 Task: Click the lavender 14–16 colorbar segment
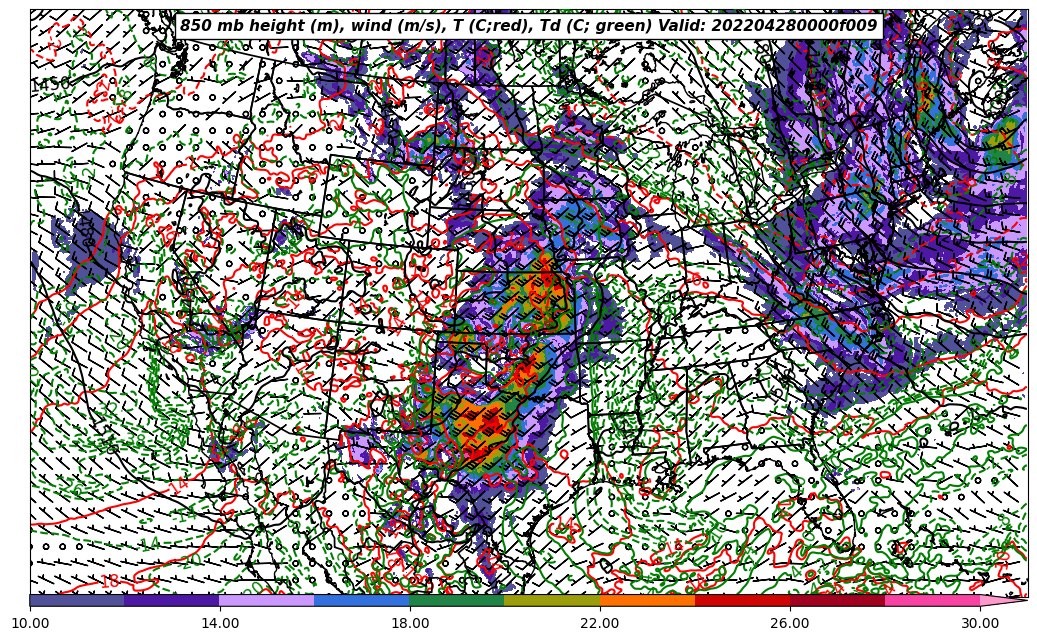[x=267, y=600]
